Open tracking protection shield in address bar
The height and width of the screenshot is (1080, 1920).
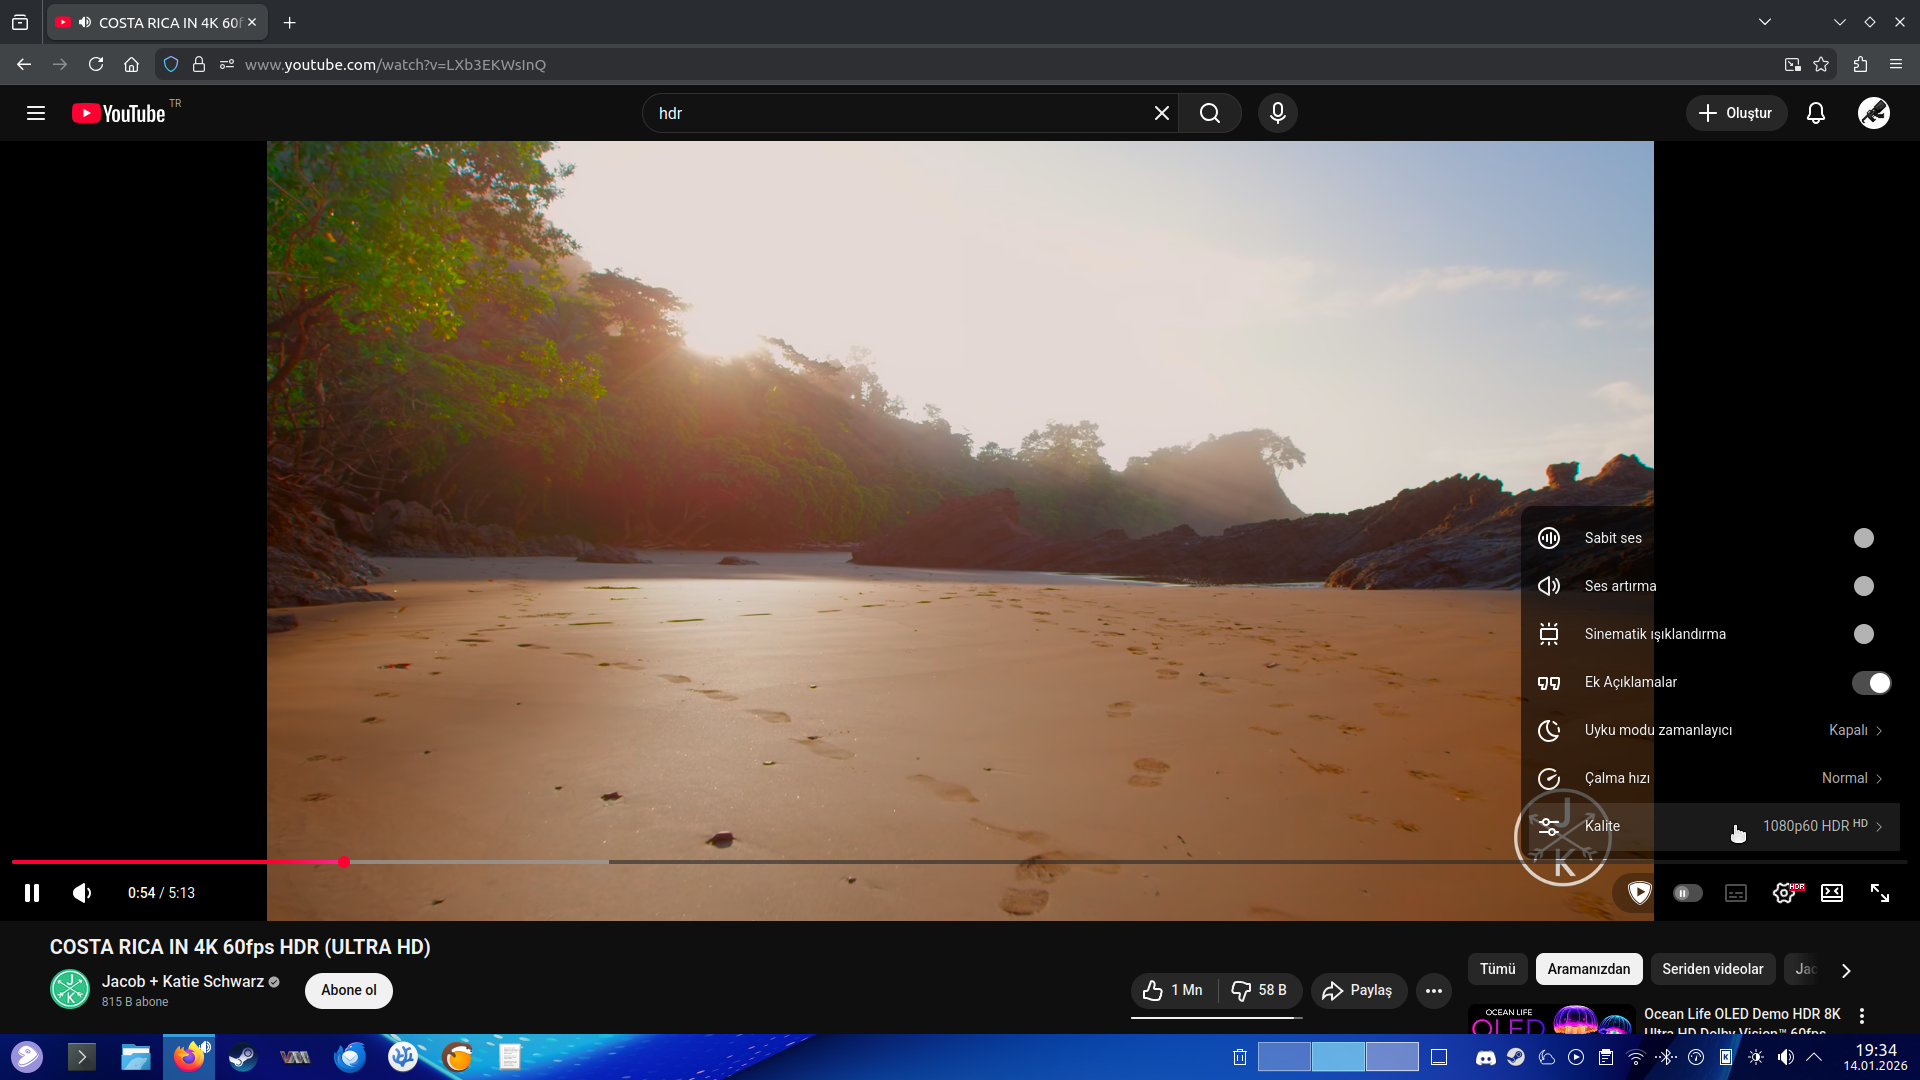click(171, 64)
